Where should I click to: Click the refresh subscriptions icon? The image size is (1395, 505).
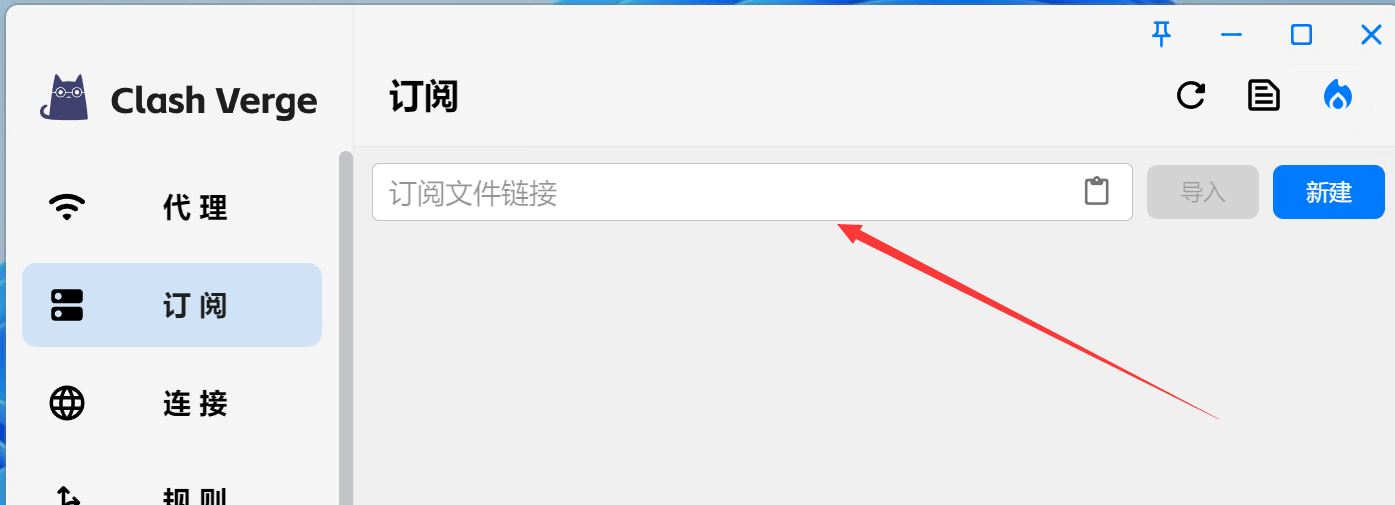coord(1190,96)
